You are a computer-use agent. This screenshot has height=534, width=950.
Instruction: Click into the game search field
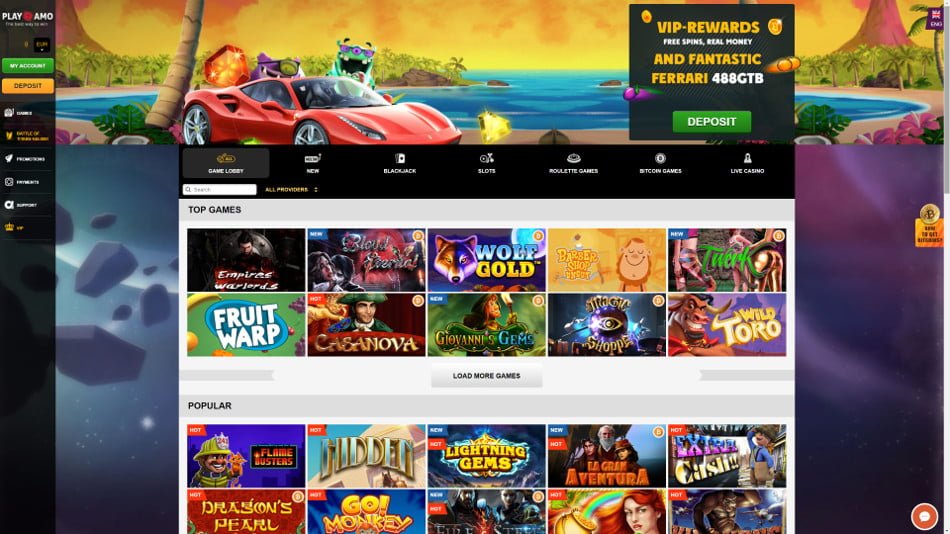click(219, 190)
